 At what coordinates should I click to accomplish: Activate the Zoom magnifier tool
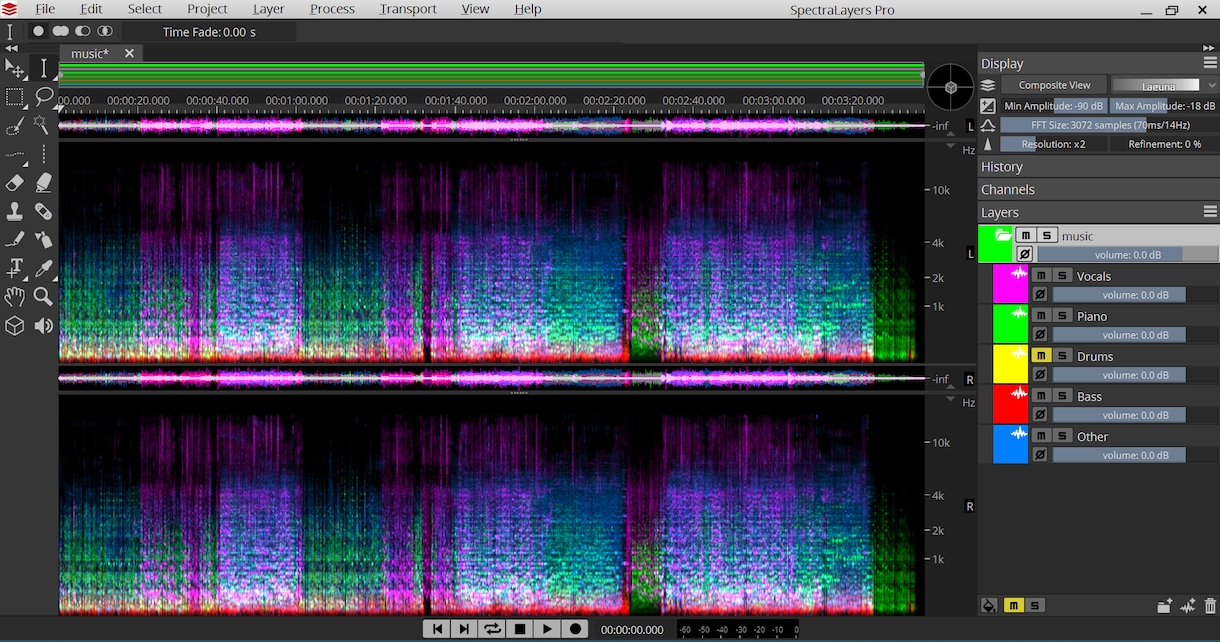43,297
